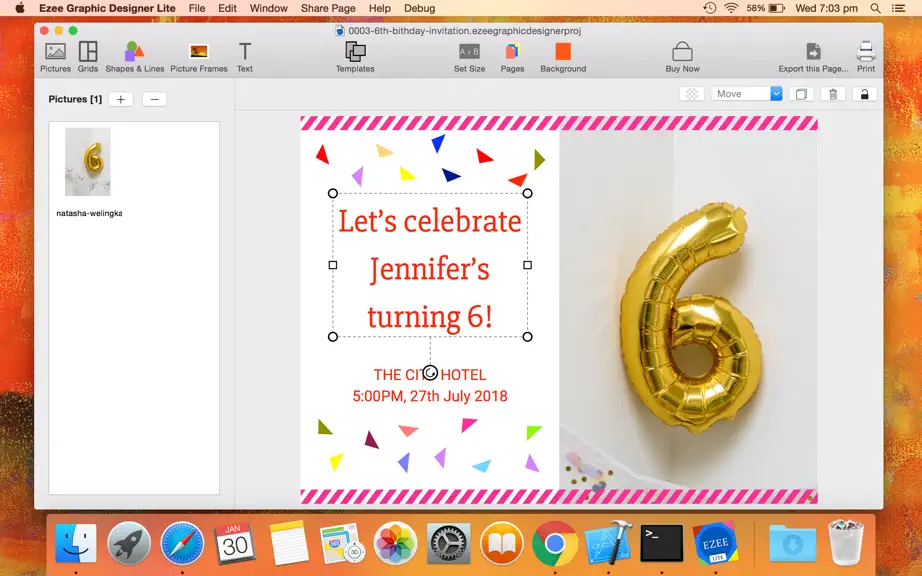922x576 pixels.
Task: Open Shapes & Lines tool
Action: click(135, 57)
